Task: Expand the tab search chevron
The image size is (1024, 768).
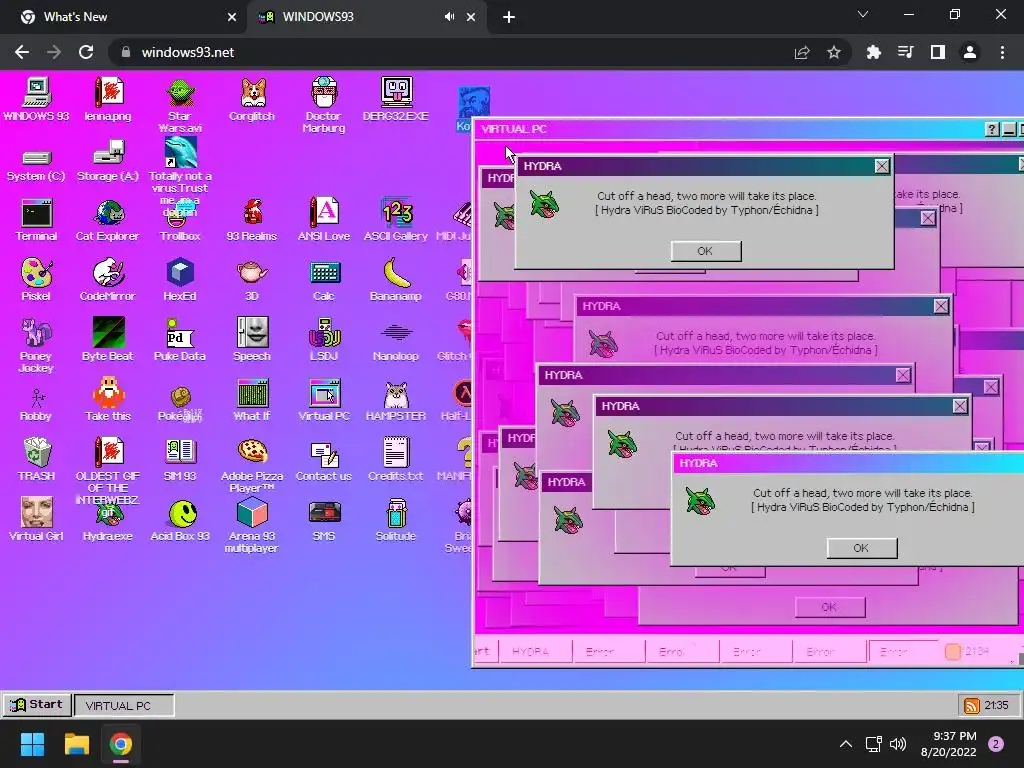Action: tap(863, 14)
